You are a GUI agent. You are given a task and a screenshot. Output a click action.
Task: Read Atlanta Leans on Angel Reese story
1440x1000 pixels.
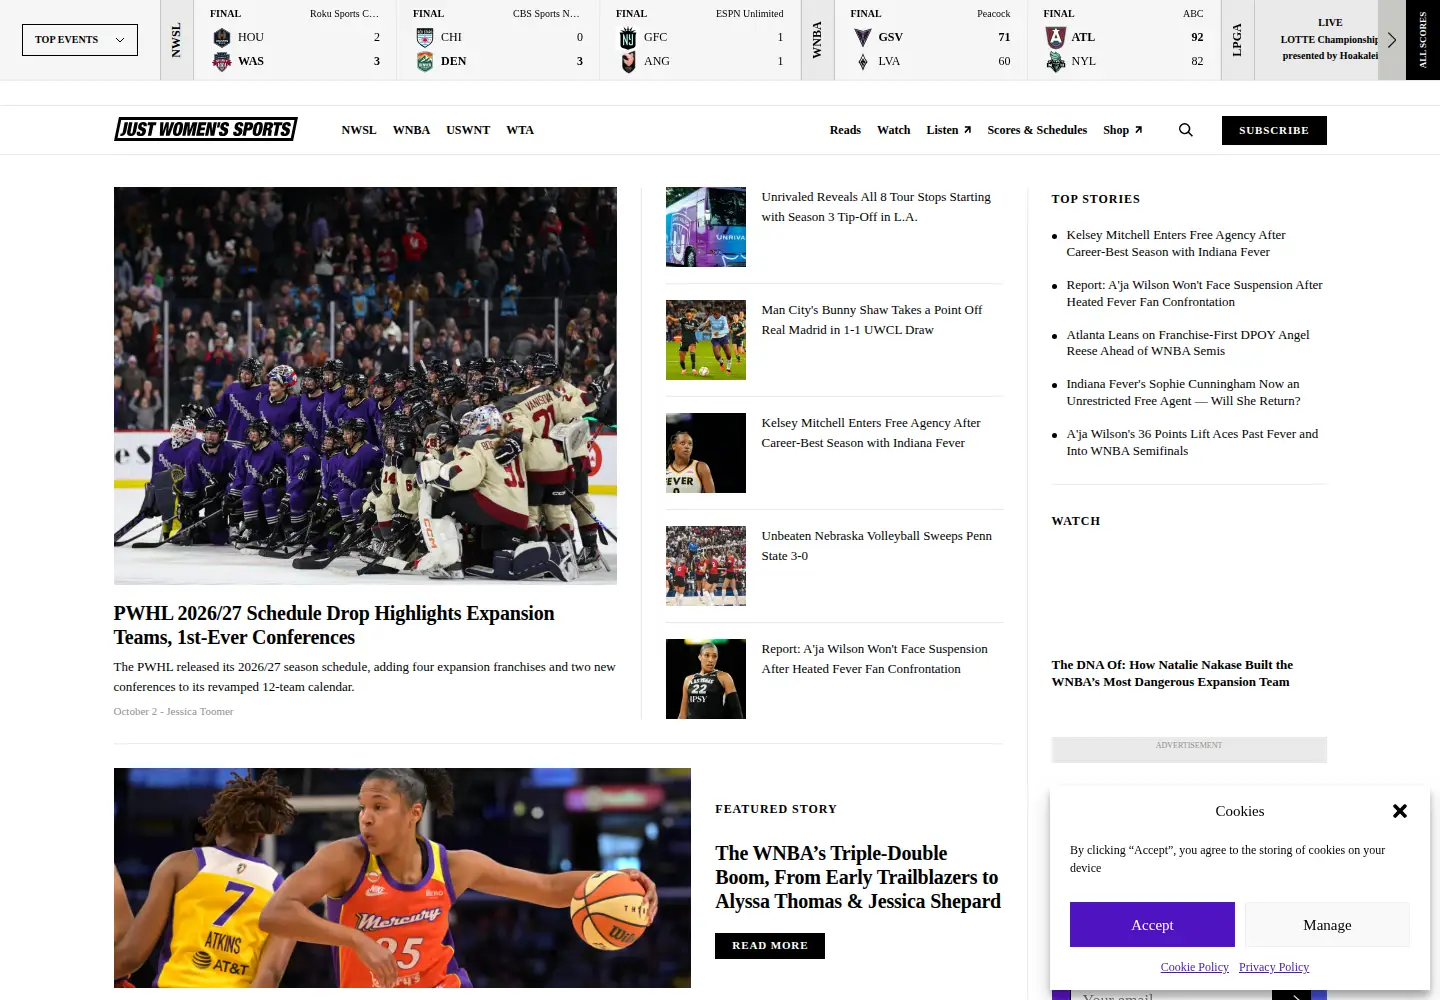click(1188, 343)
